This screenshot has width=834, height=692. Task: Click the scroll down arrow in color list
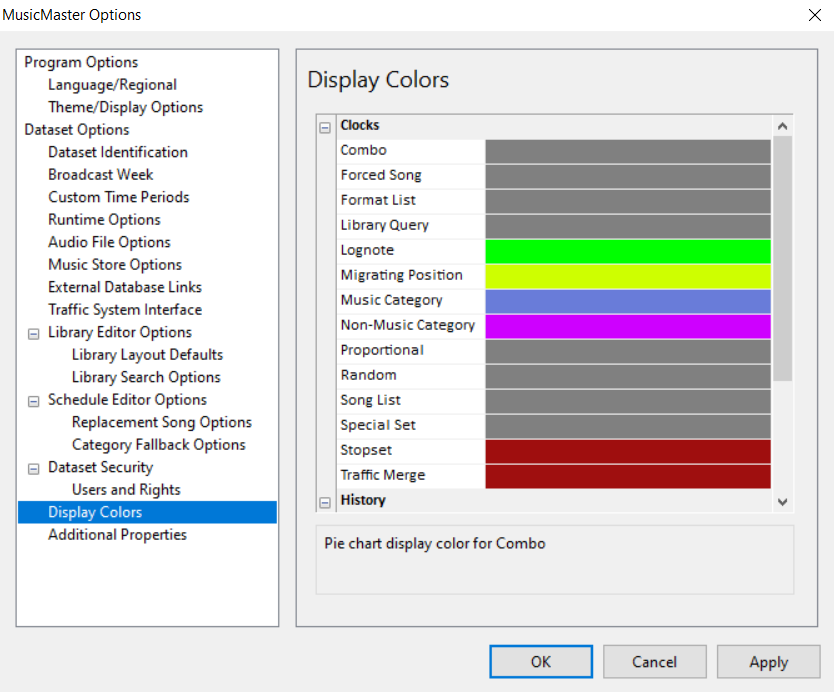pyautogui.click(x=782, y=502)
